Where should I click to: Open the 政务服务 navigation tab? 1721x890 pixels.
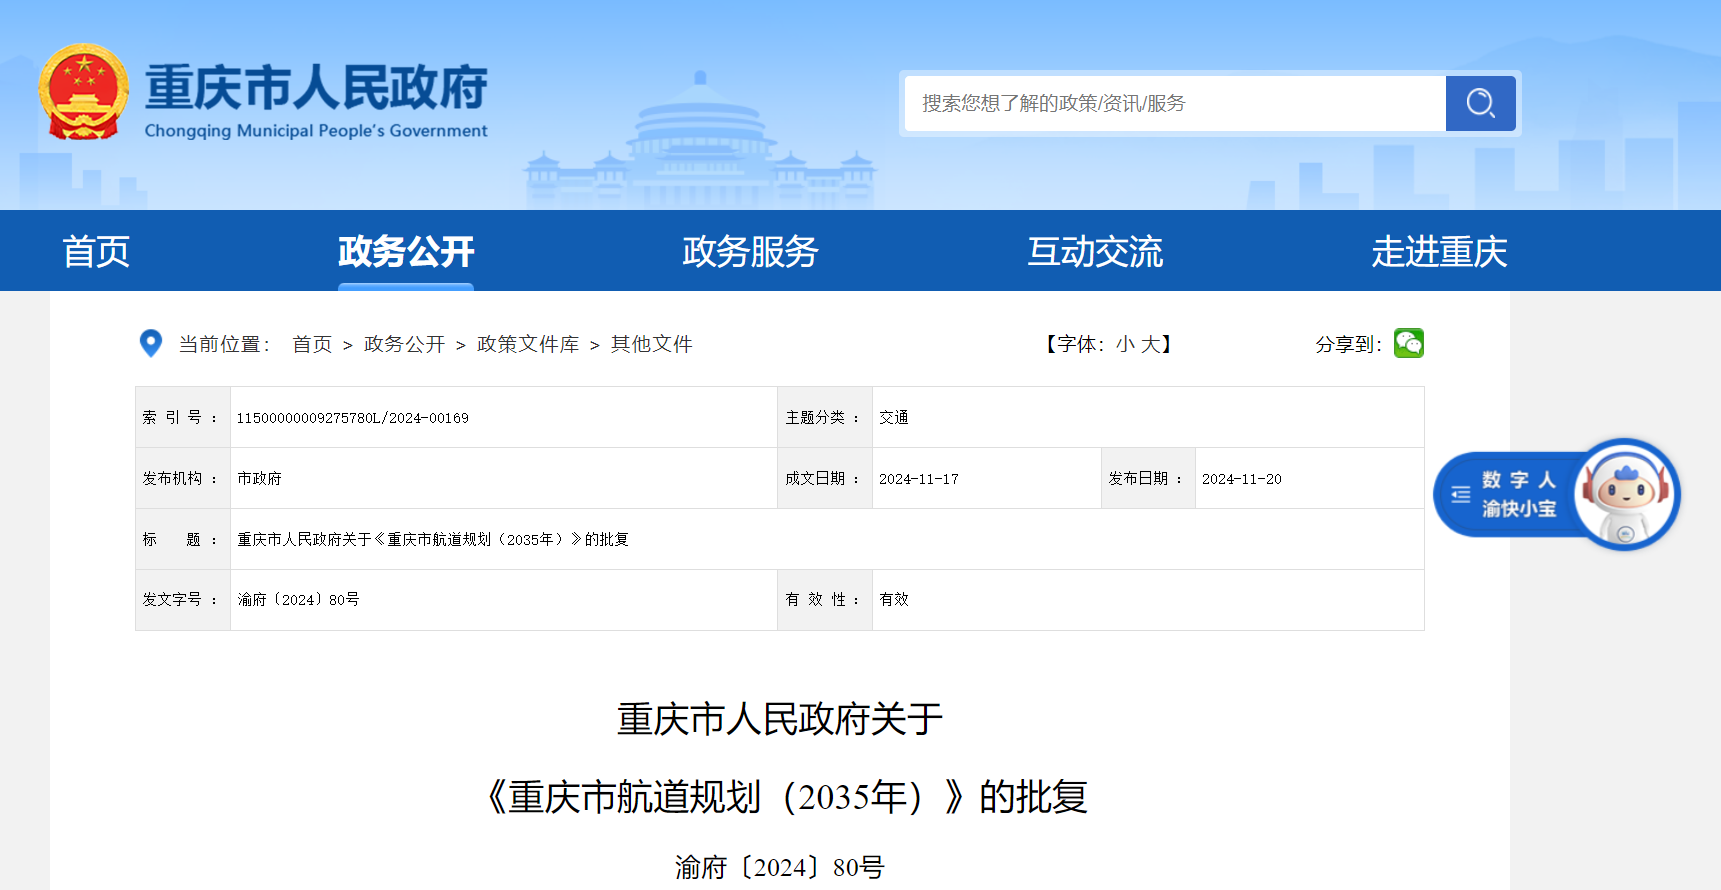750,251
